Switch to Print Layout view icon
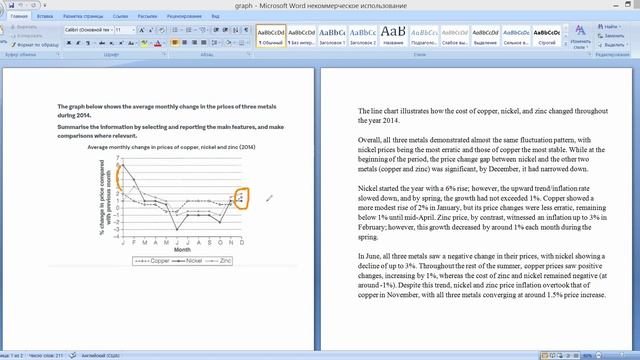The height and width of the screenshot is (360, 640). [544, 356]
